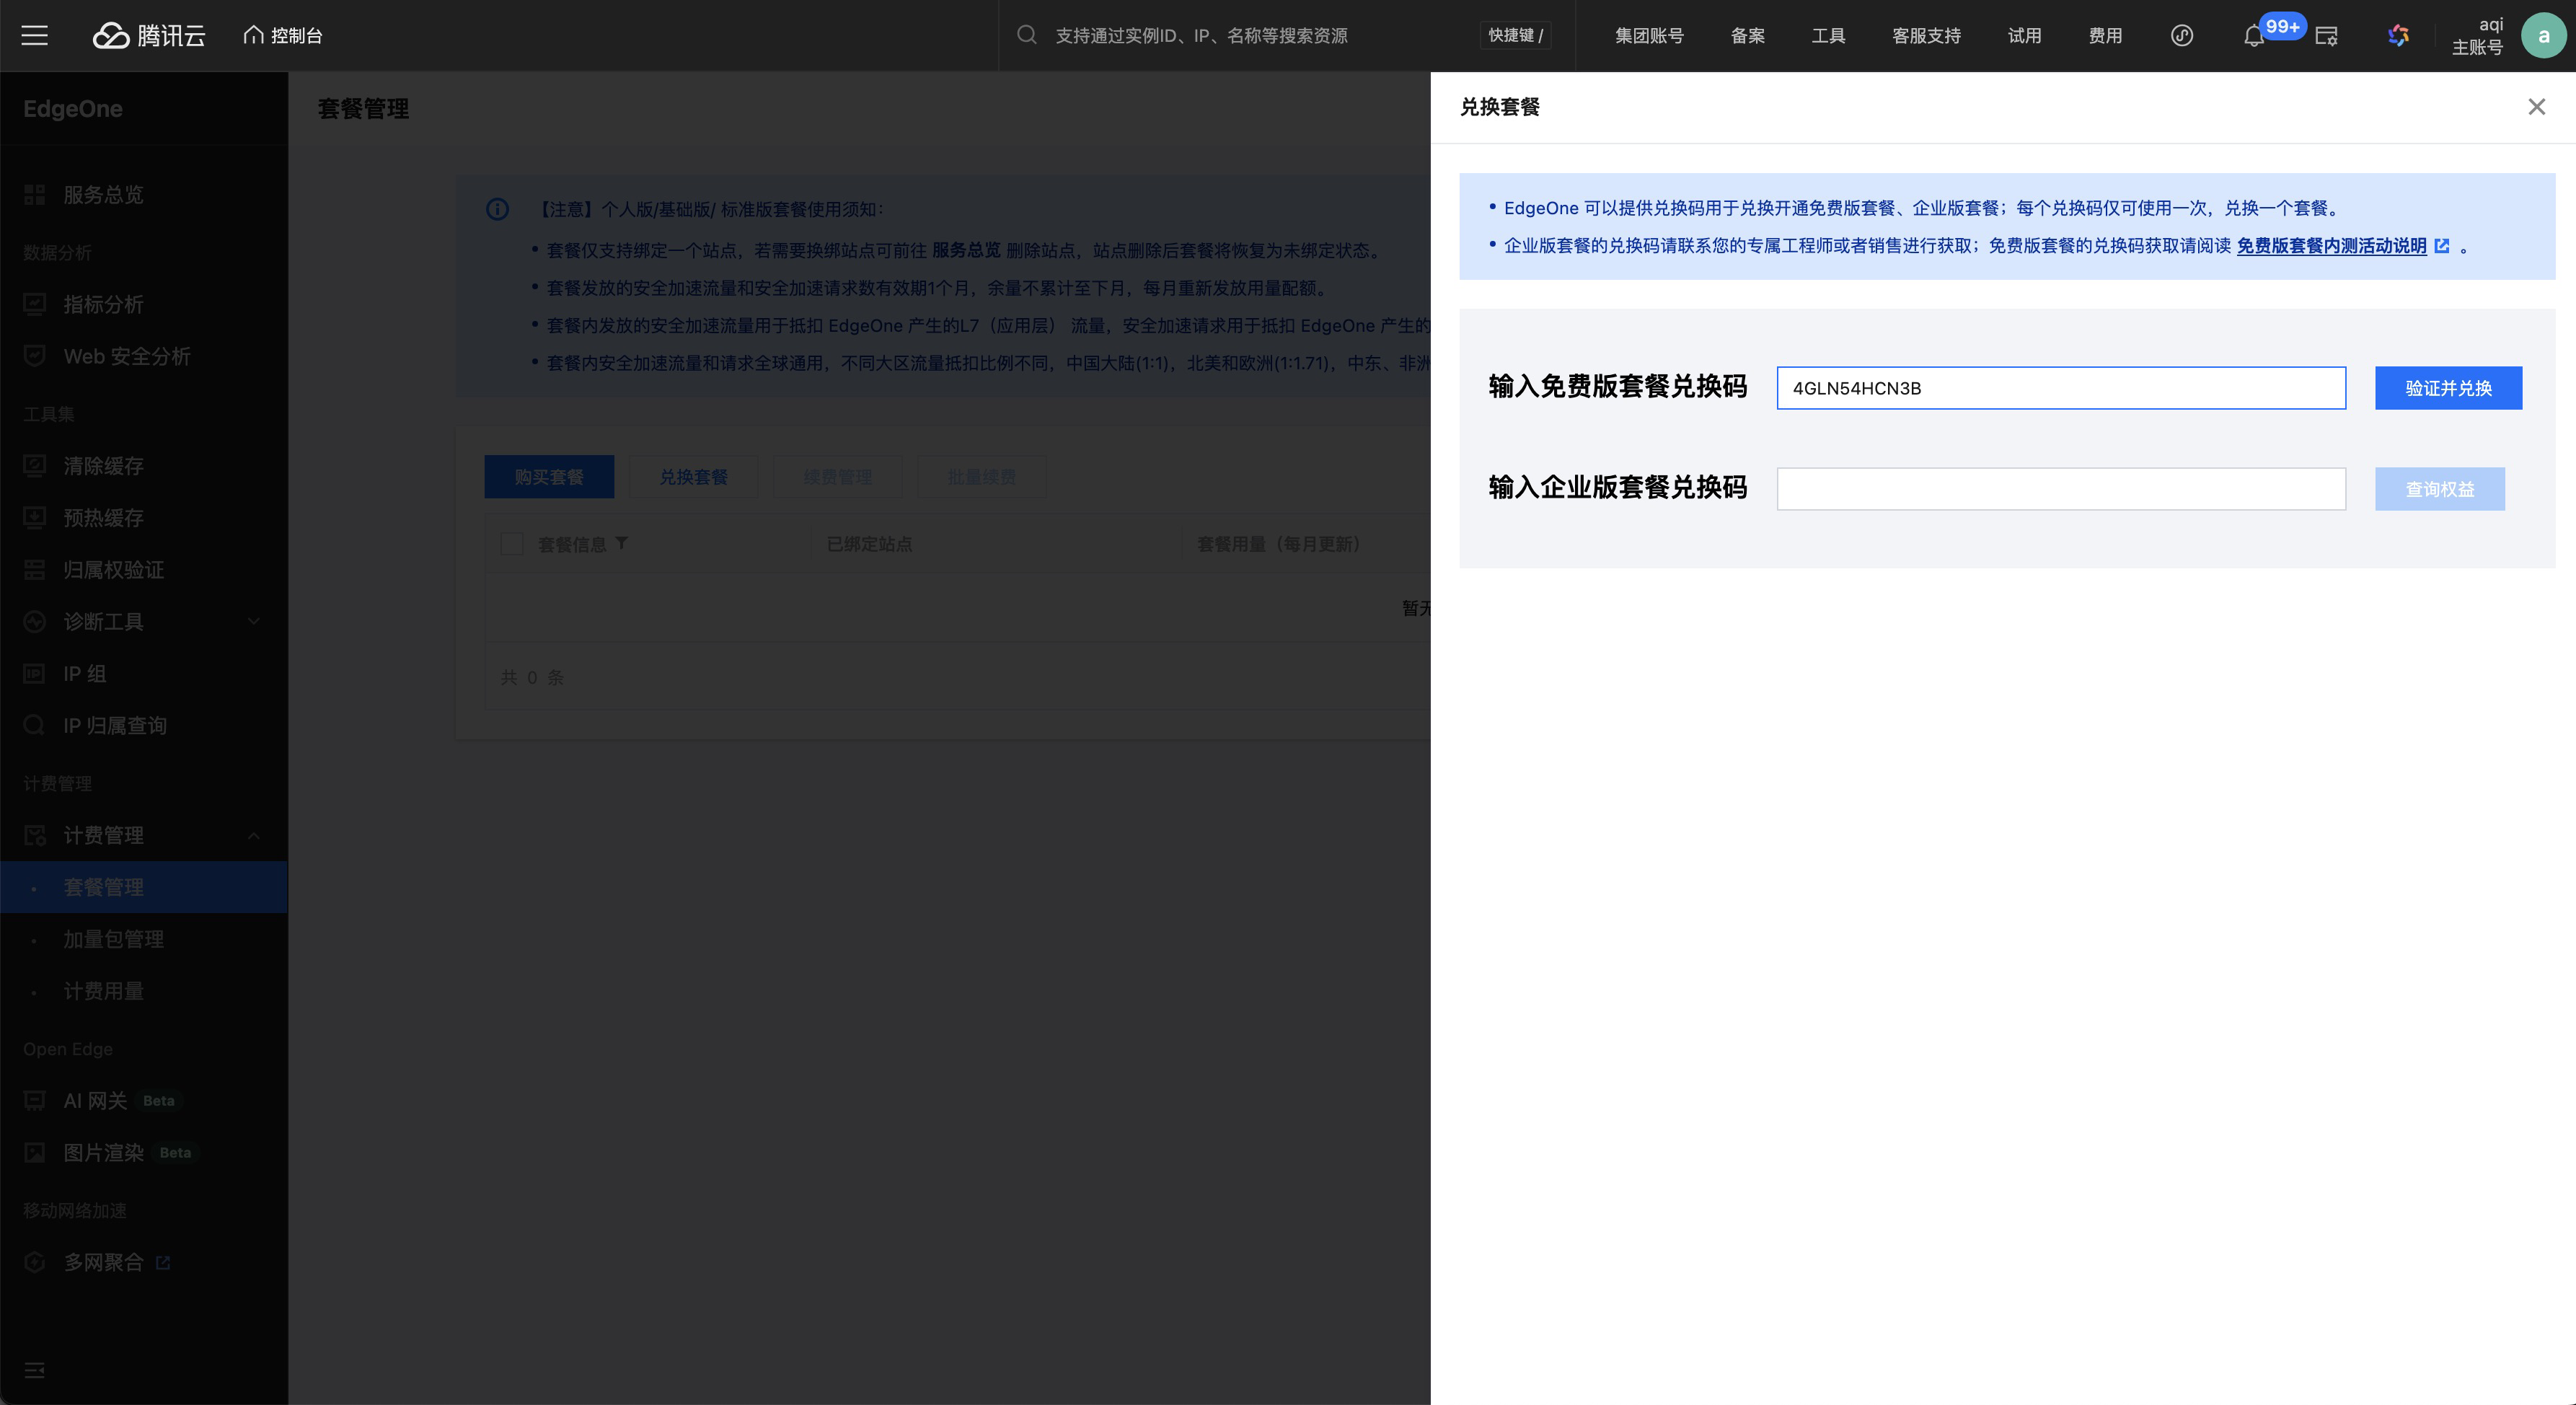Click 服务总览 grid icon

[x=35, y=194]
